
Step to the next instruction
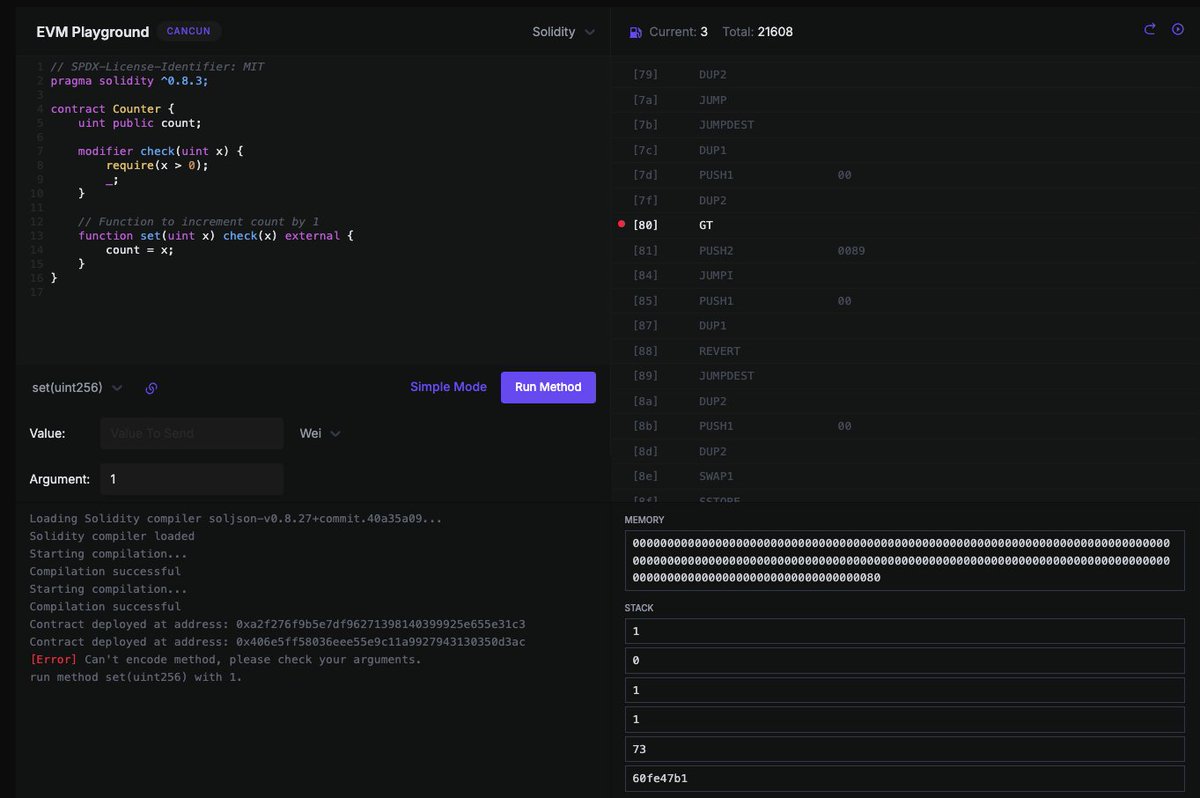pos(1150,30)
